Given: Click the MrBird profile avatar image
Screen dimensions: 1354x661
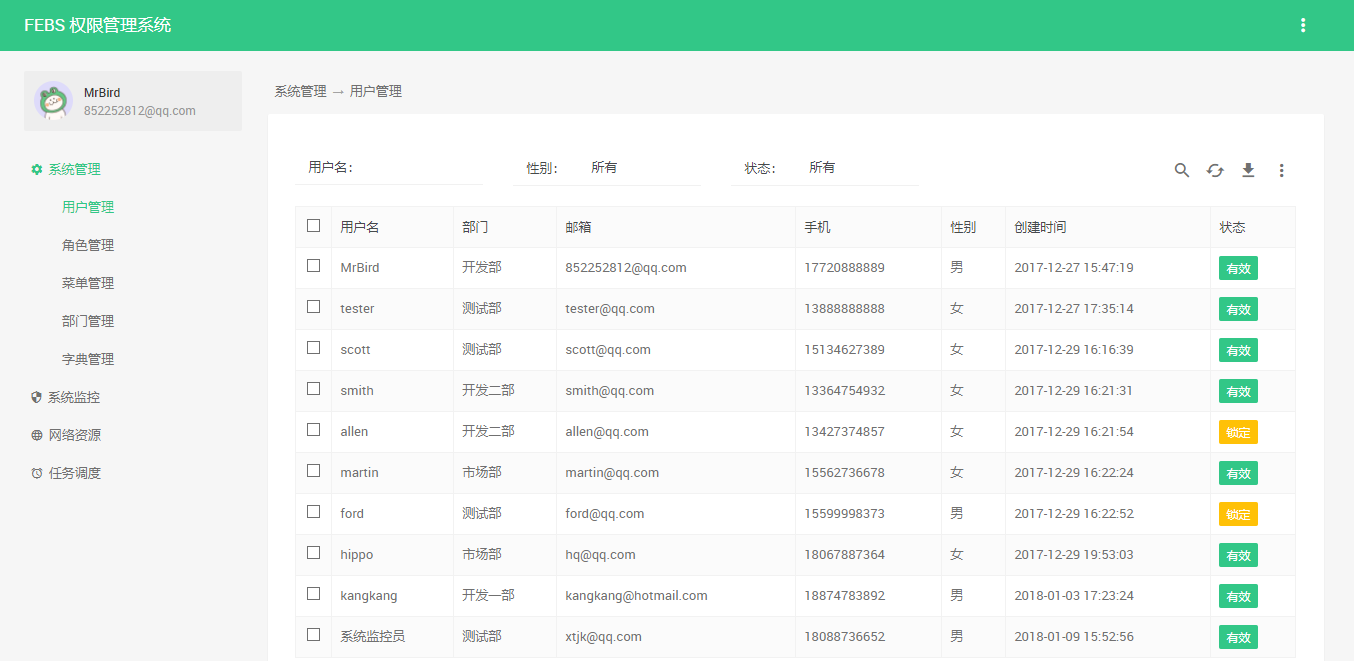Looking at the screenshot, I should point(53,101).
